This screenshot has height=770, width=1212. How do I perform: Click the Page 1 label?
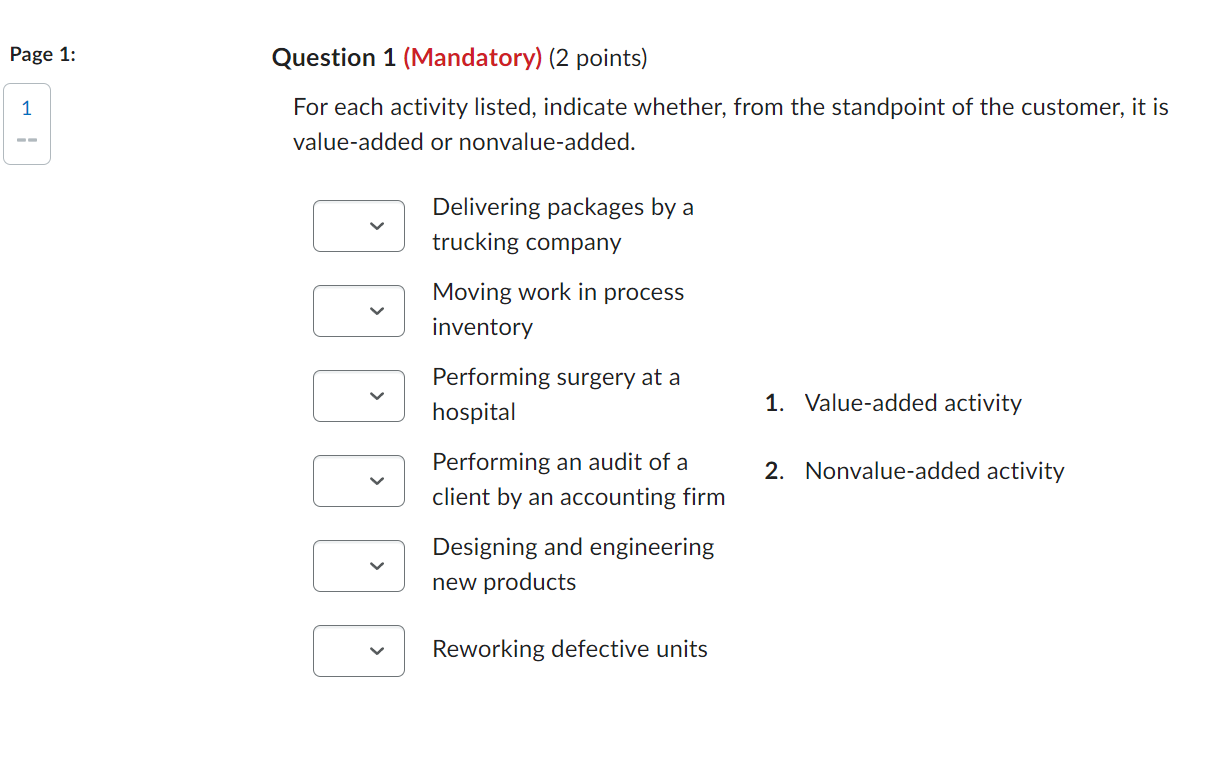42,55
